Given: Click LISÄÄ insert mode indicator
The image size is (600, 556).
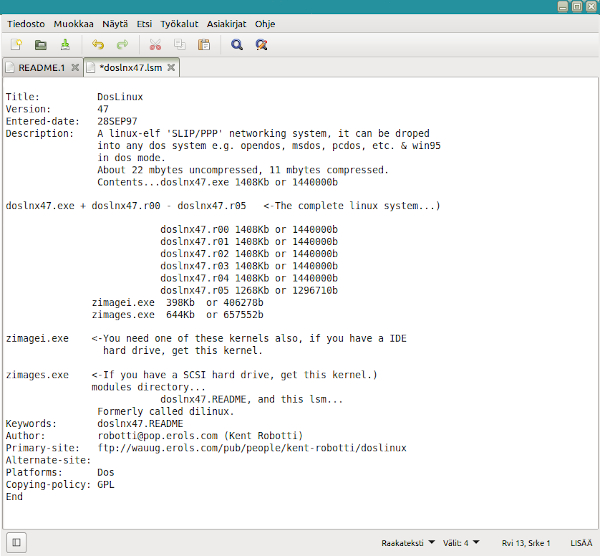Looking at the screenshot, I should (x=581, y=543).
